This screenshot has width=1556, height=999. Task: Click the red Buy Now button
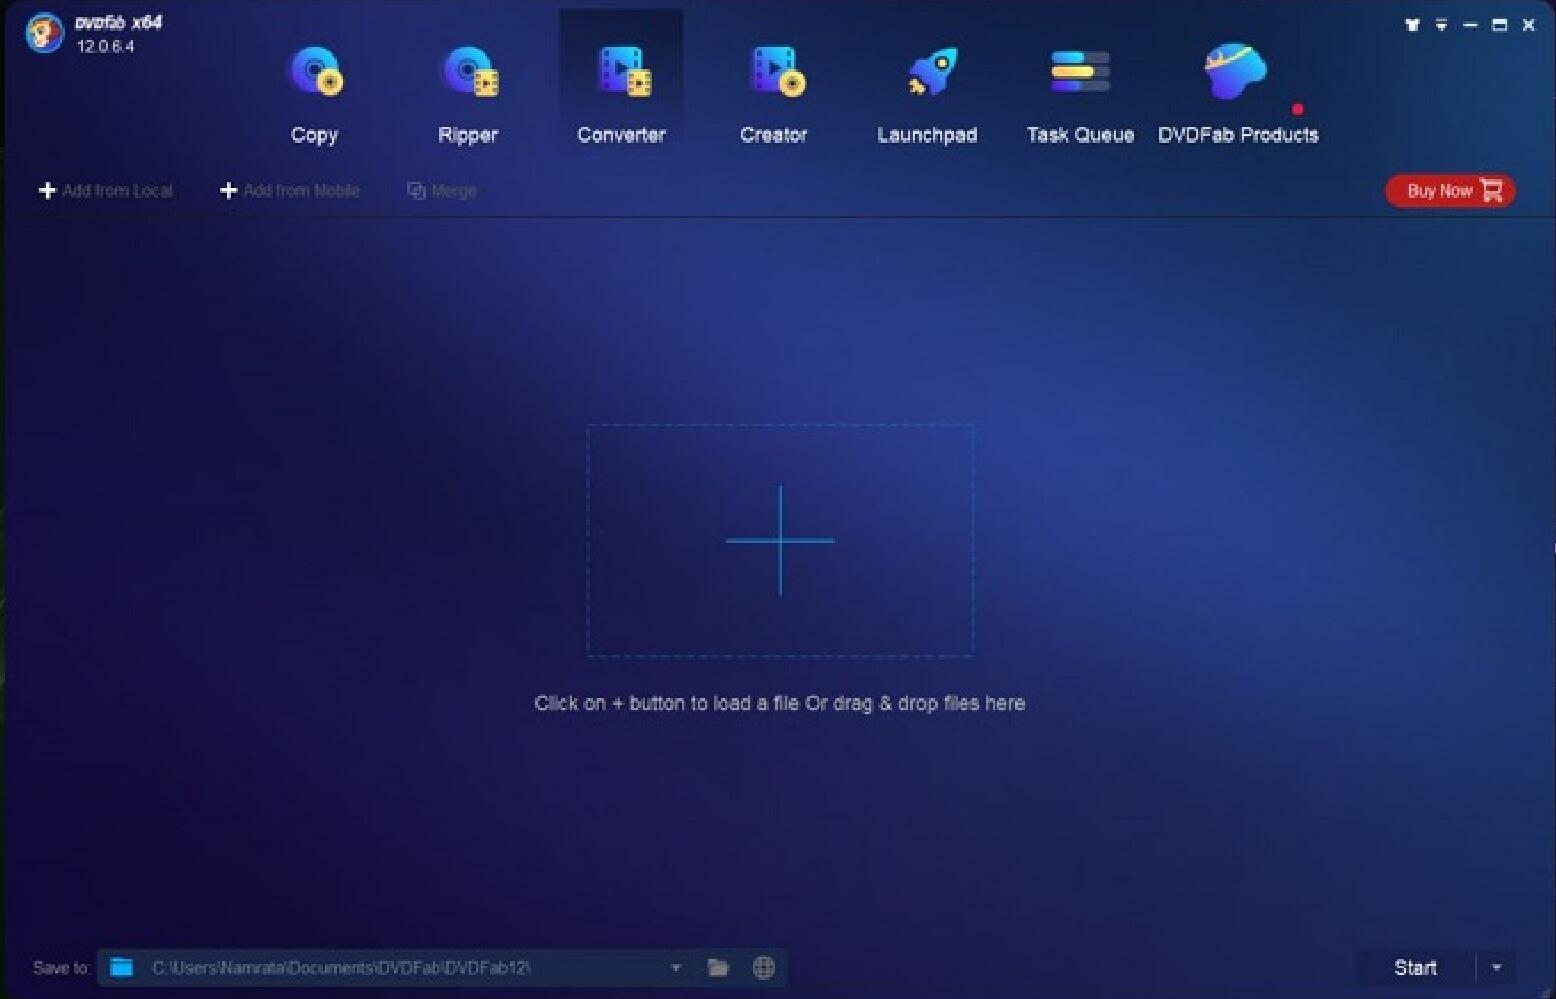click(1450, 190)
